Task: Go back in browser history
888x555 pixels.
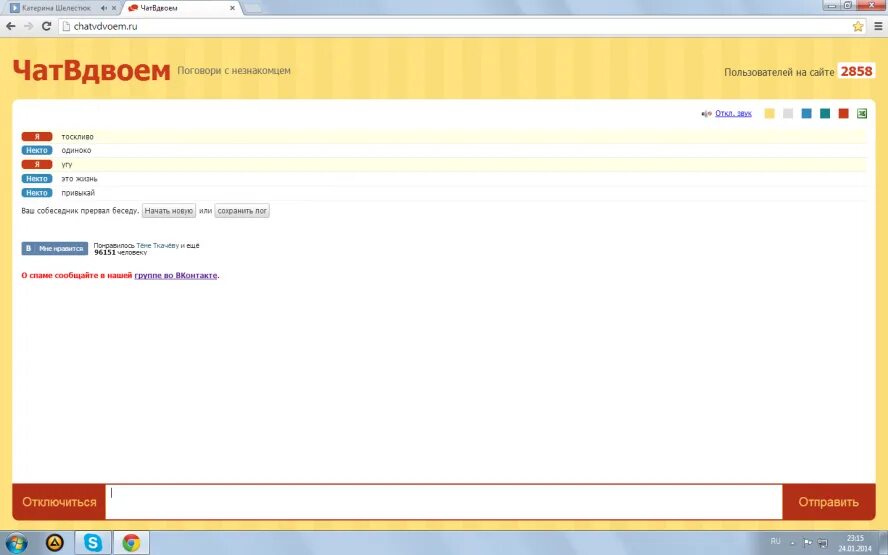Action: [x=11, y=26]
